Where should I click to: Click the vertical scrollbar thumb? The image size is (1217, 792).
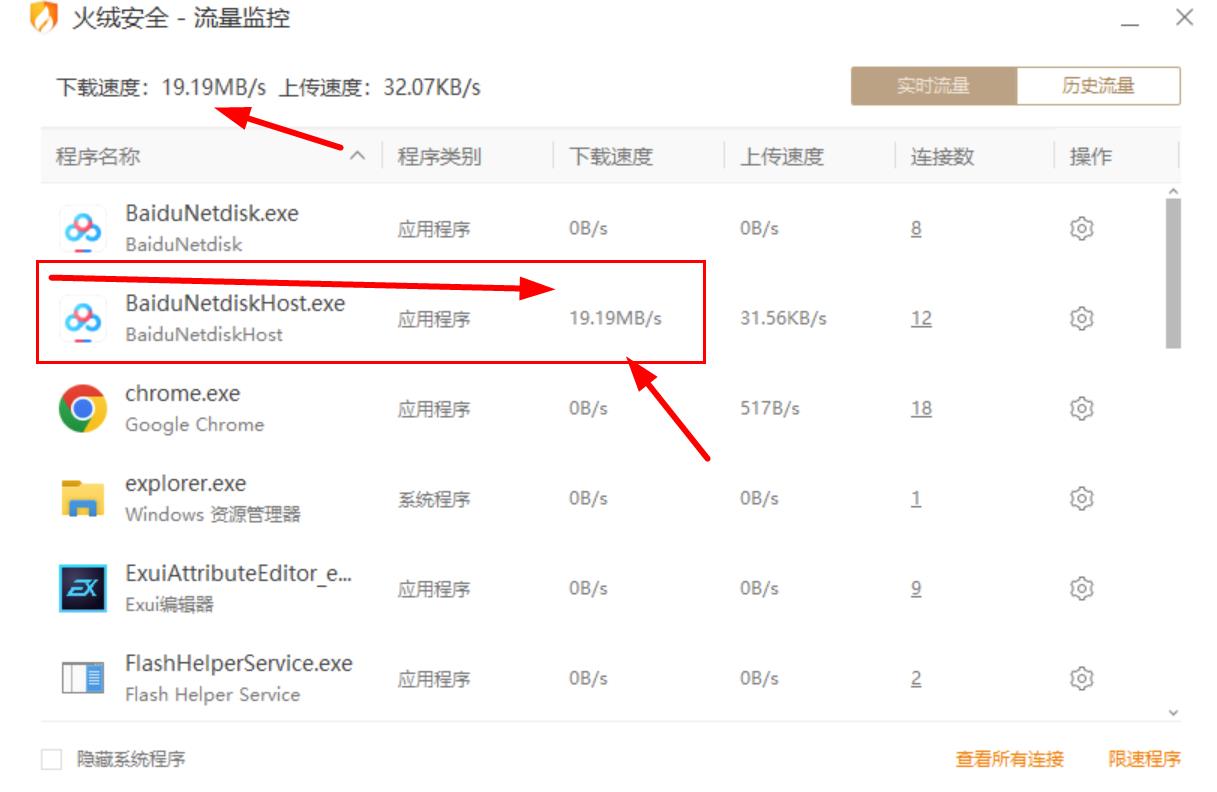[1173, 273]
